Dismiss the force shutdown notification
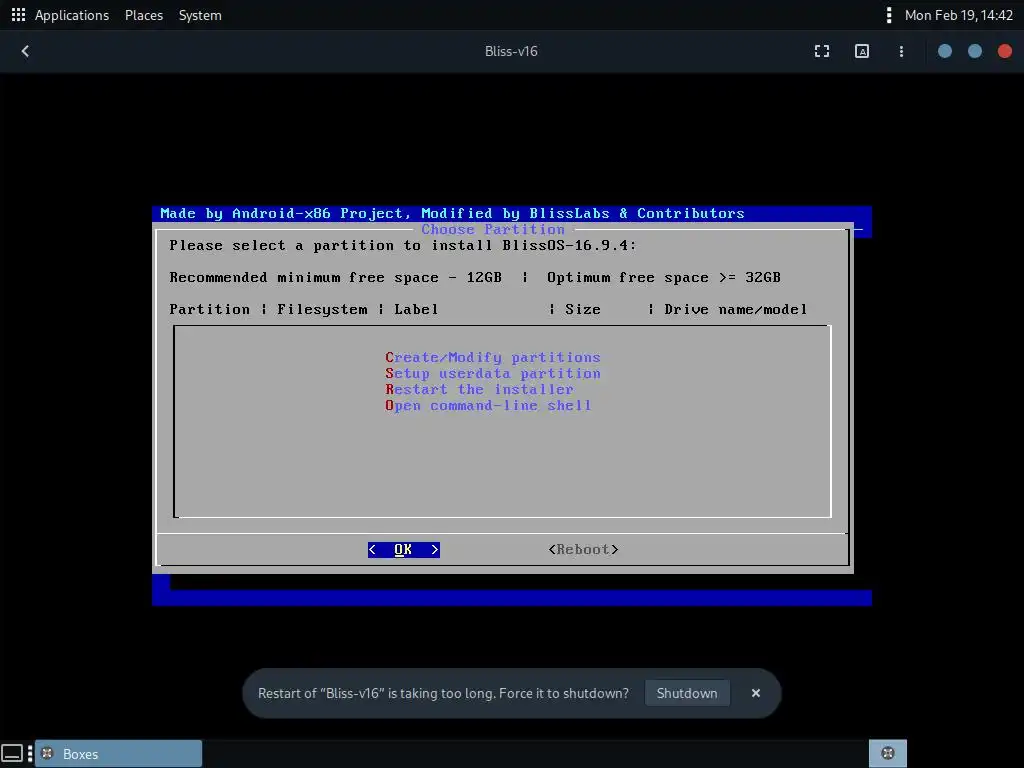This screenshot has width=1024, height=768. click(756, 693)
